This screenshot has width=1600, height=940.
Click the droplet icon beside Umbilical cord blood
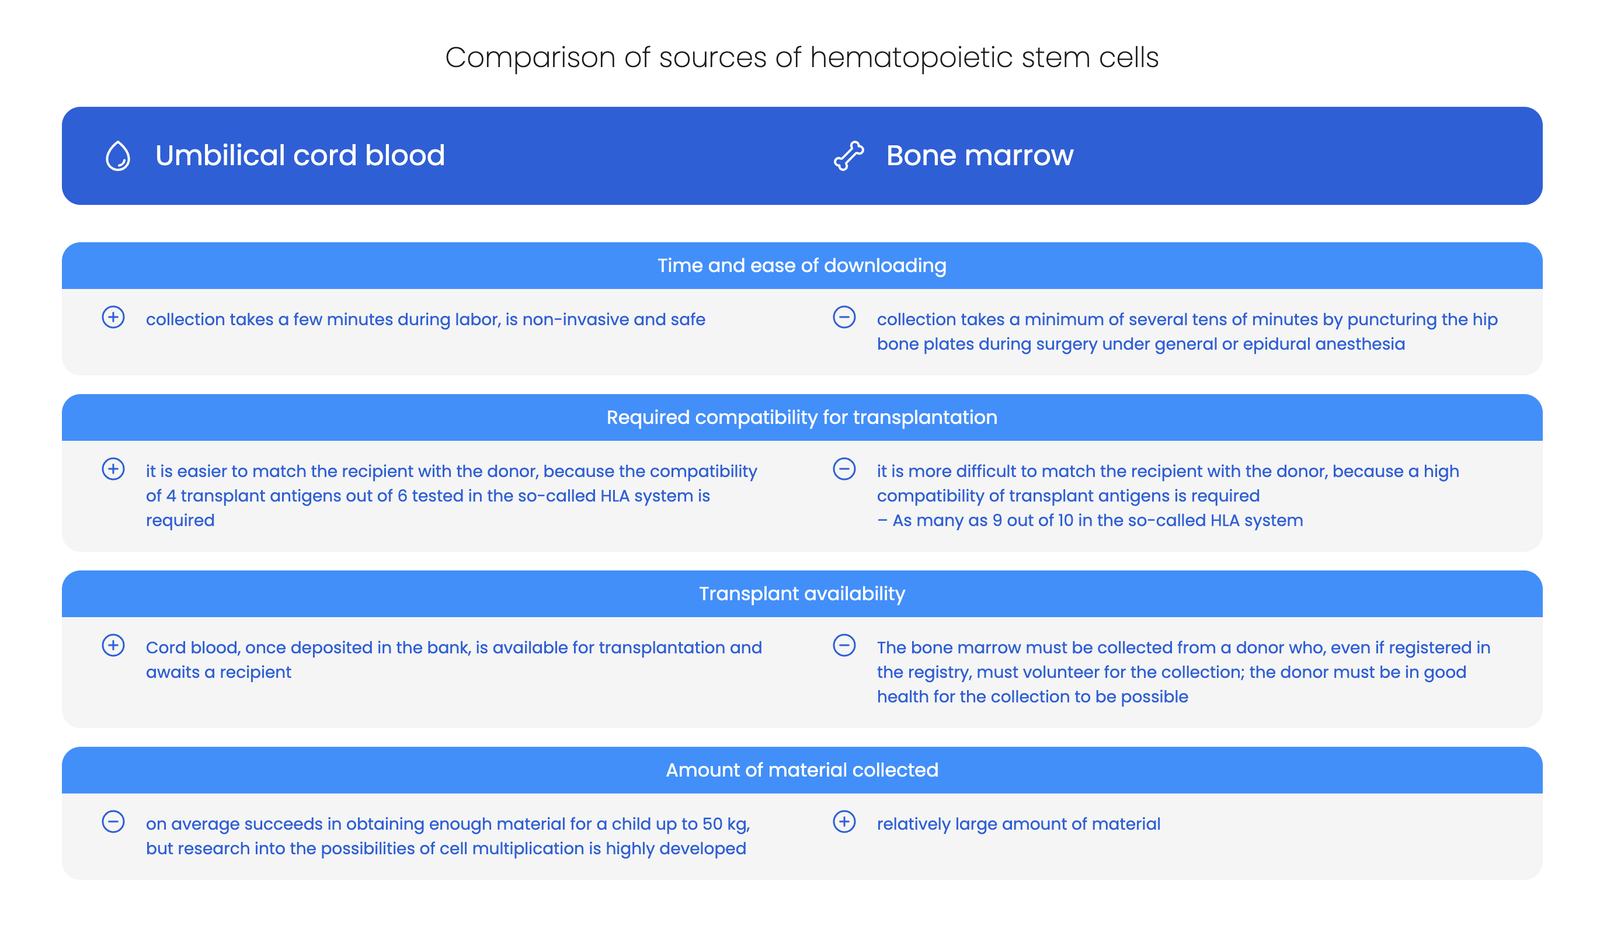(x=118, y=156)
